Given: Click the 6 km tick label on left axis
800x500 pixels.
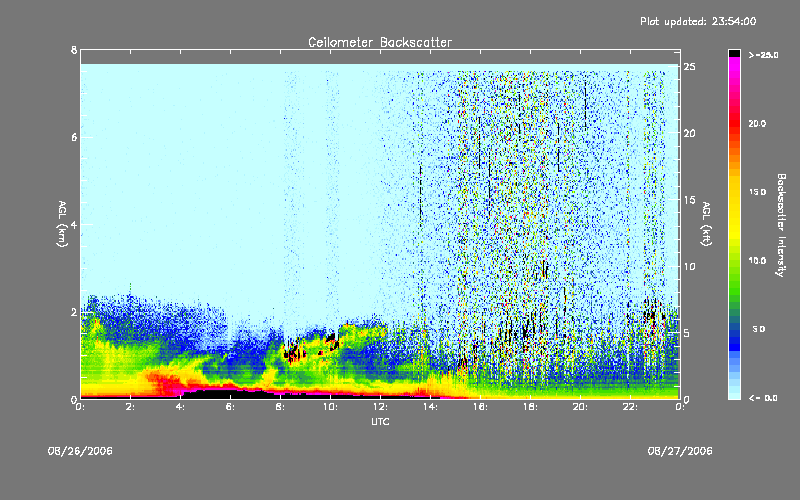Looking at the screenshot, I should [x=74, y=137].
